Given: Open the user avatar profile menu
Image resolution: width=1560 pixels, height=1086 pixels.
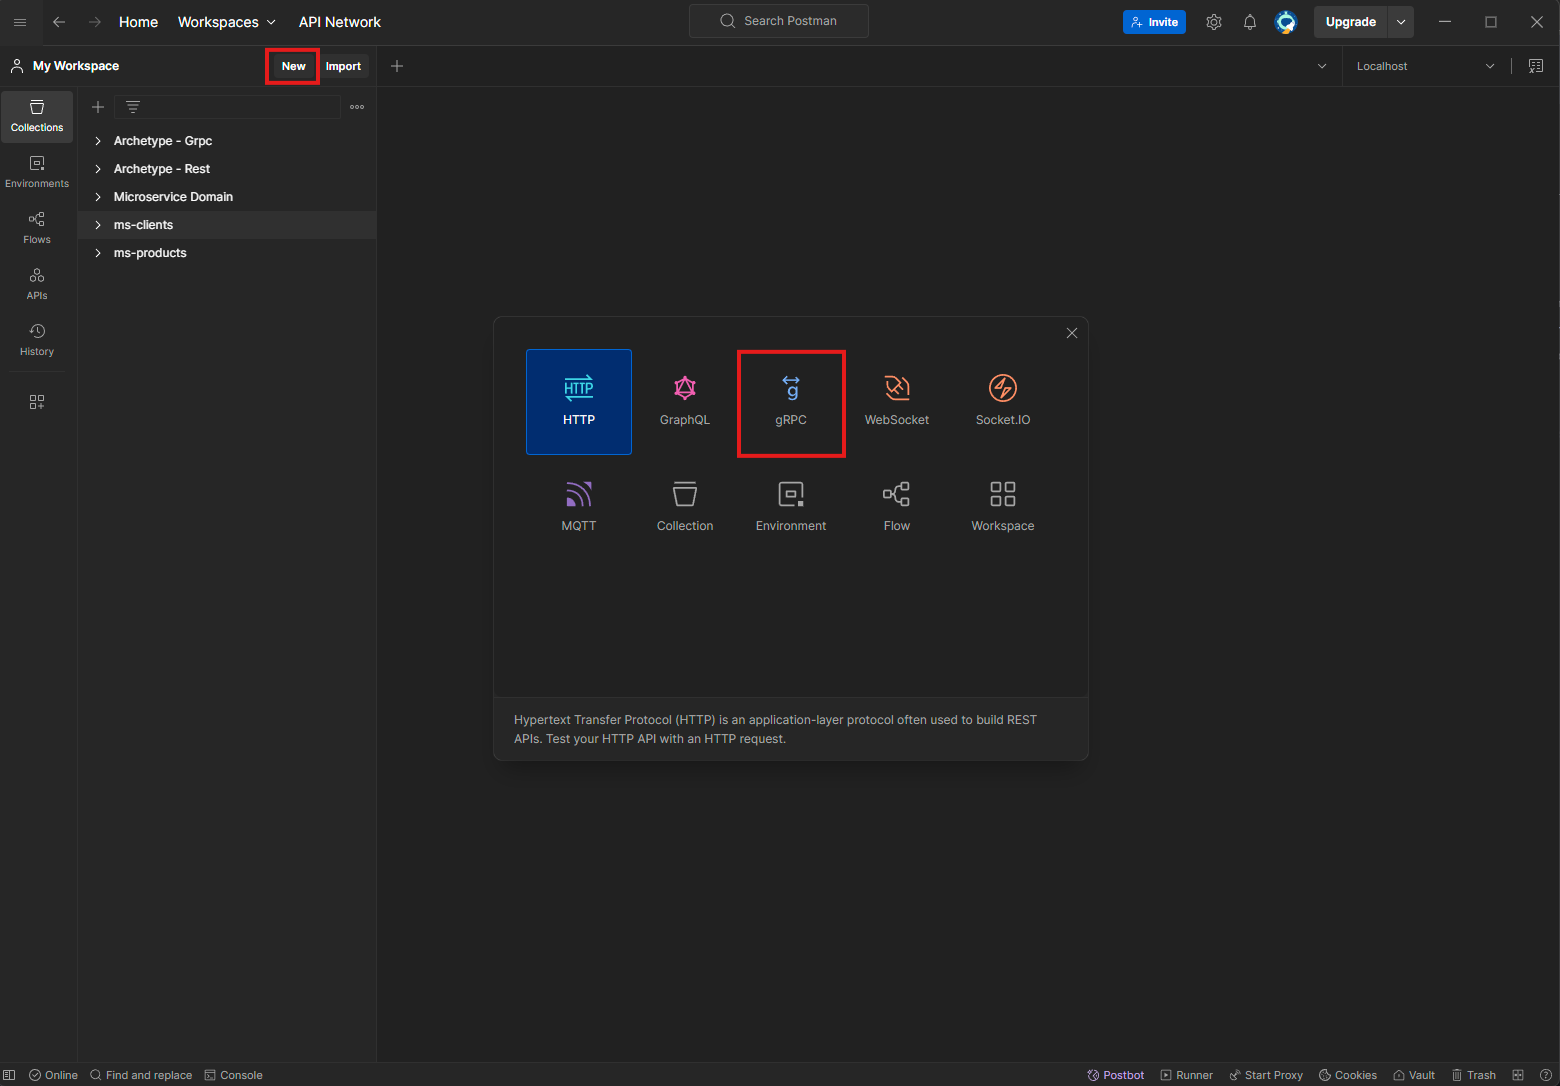Looking at the screenshot, I should pos(1286,22).
